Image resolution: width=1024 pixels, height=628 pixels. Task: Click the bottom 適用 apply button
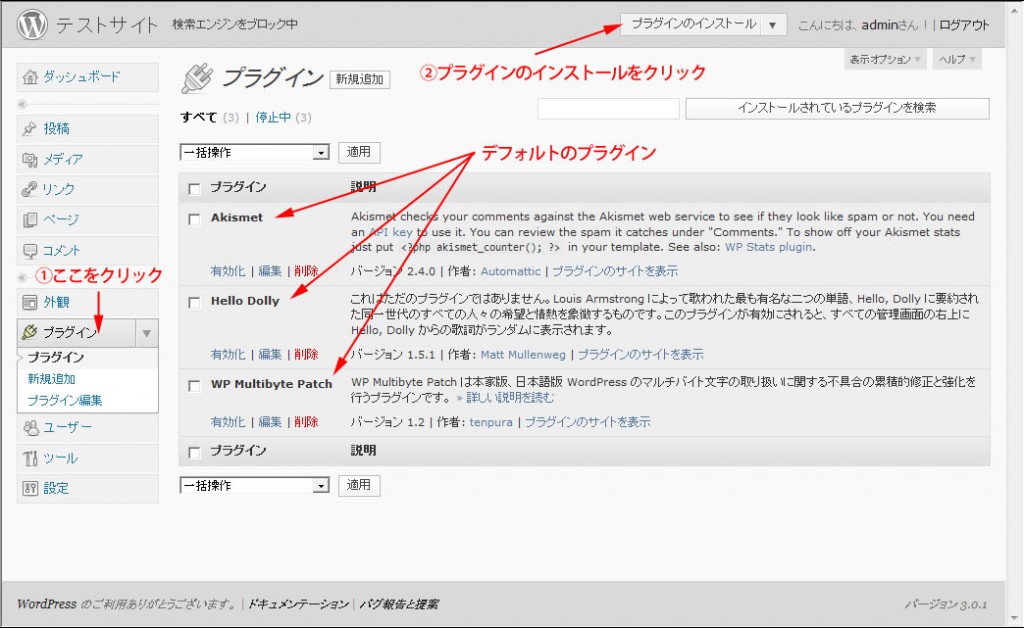[359, 485]
